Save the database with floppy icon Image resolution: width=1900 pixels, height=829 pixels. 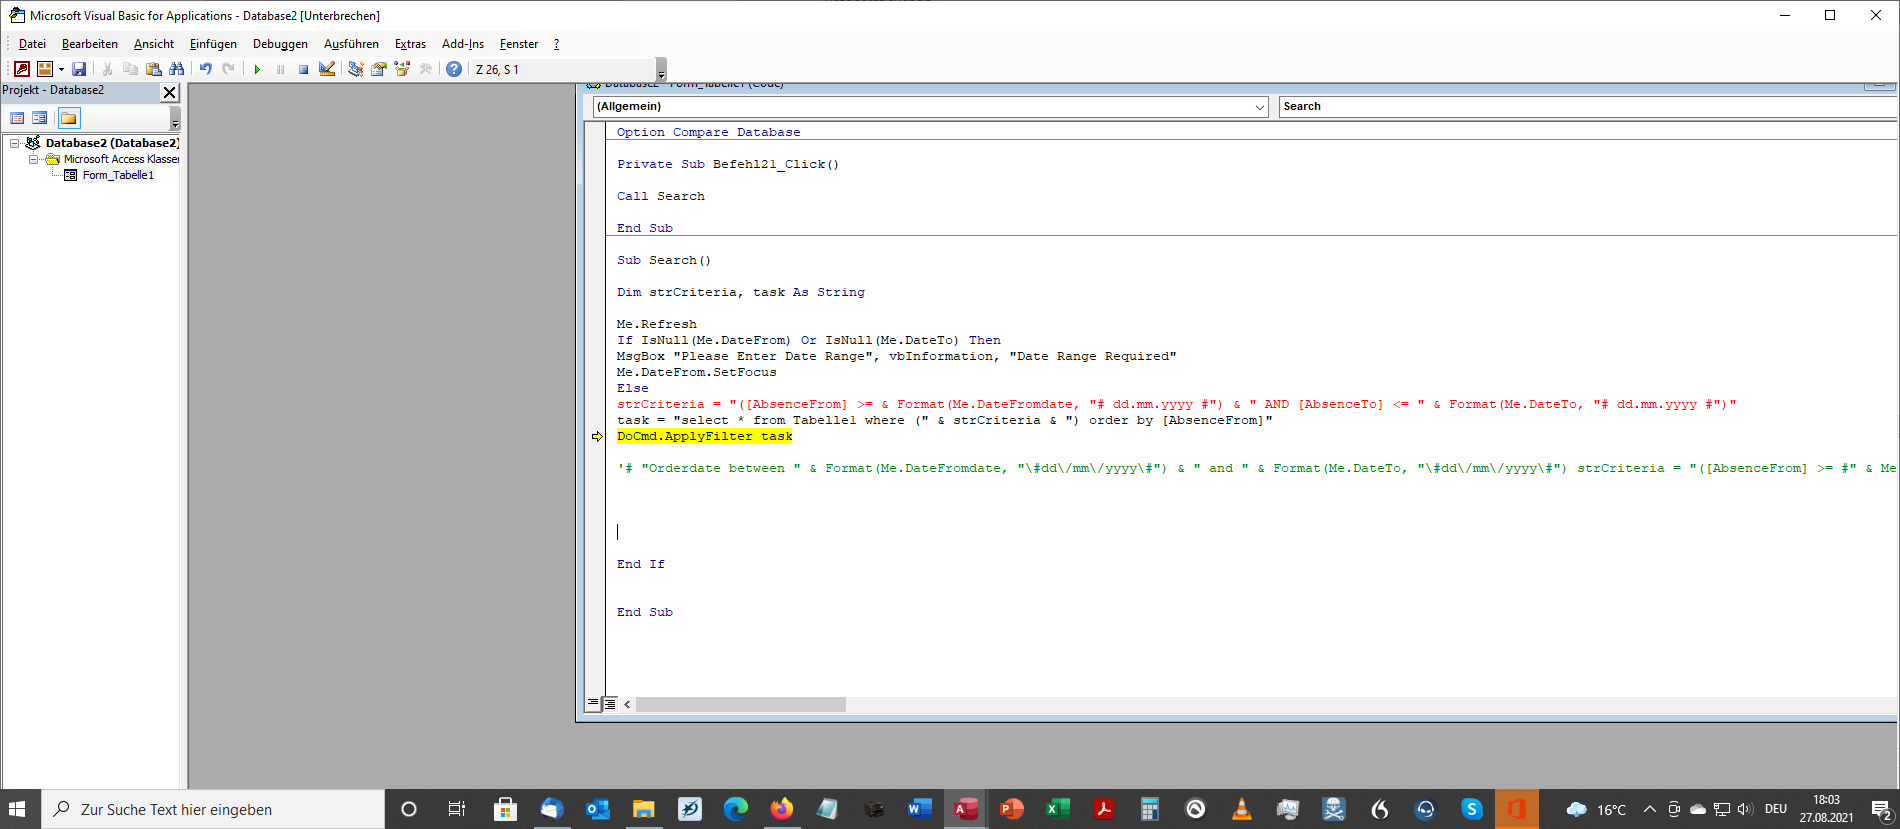(79, 69)
